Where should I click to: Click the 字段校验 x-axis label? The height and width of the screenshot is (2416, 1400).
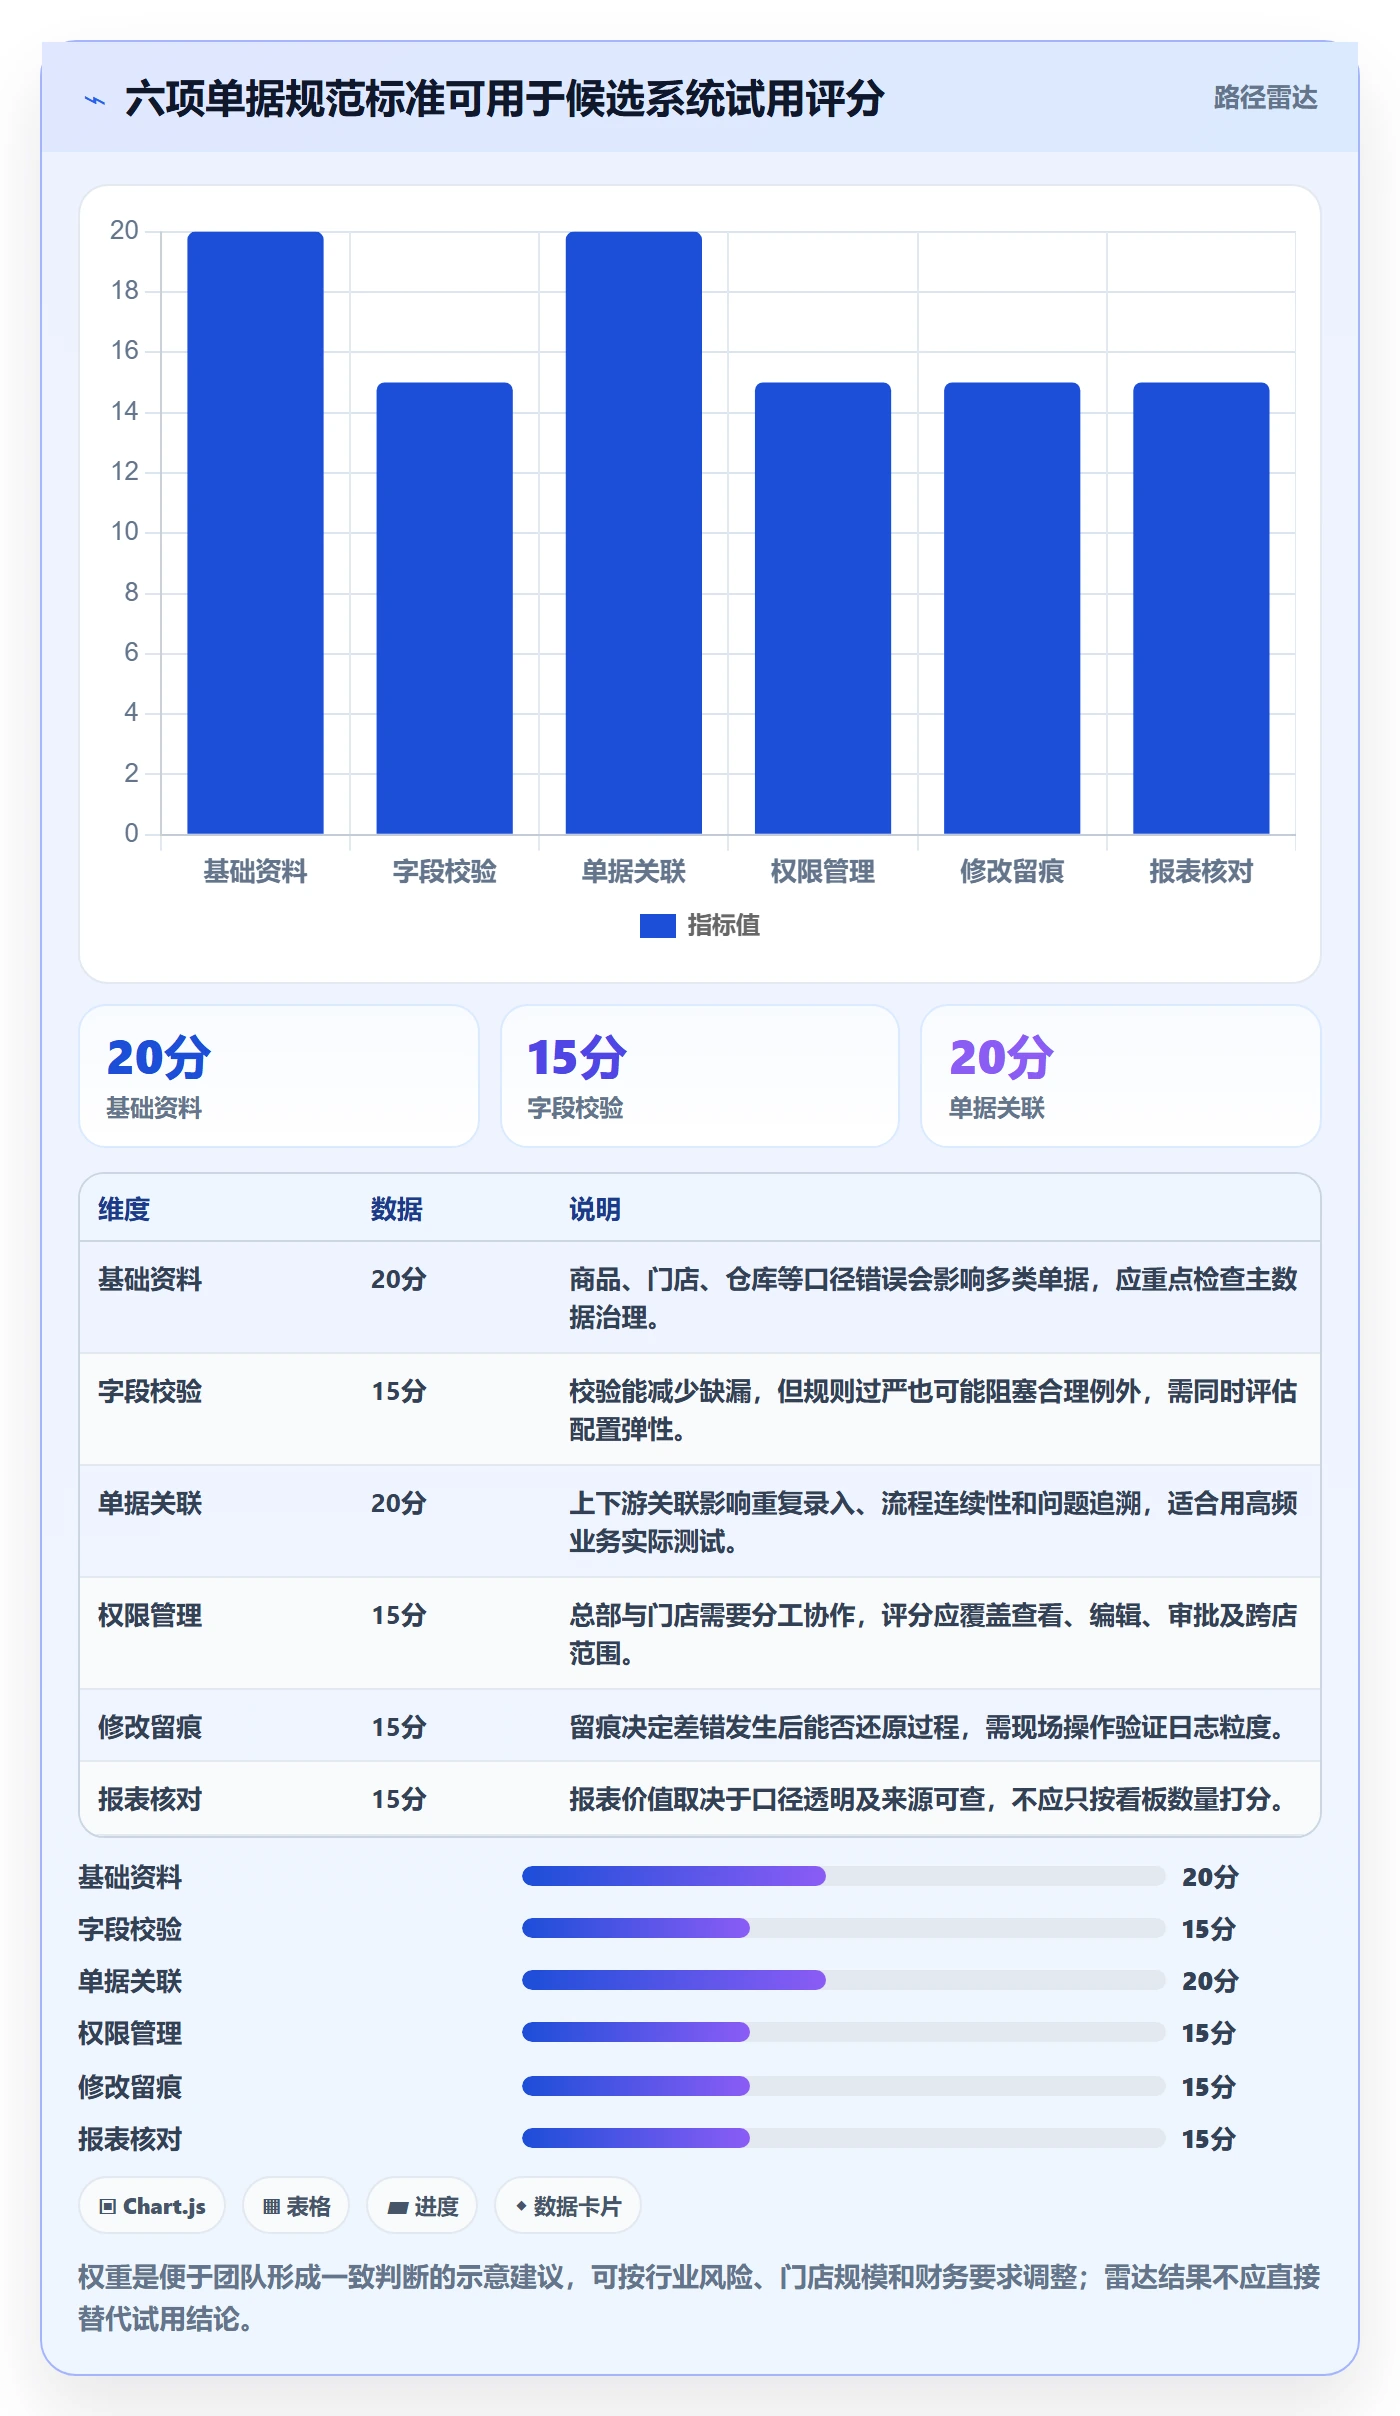tap(444, 872)
